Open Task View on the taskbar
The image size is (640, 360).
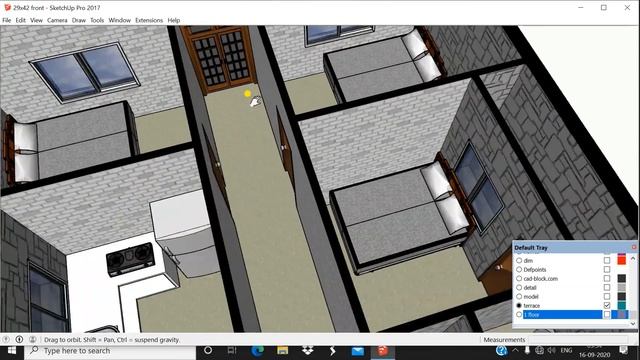[x=231, y=350]
